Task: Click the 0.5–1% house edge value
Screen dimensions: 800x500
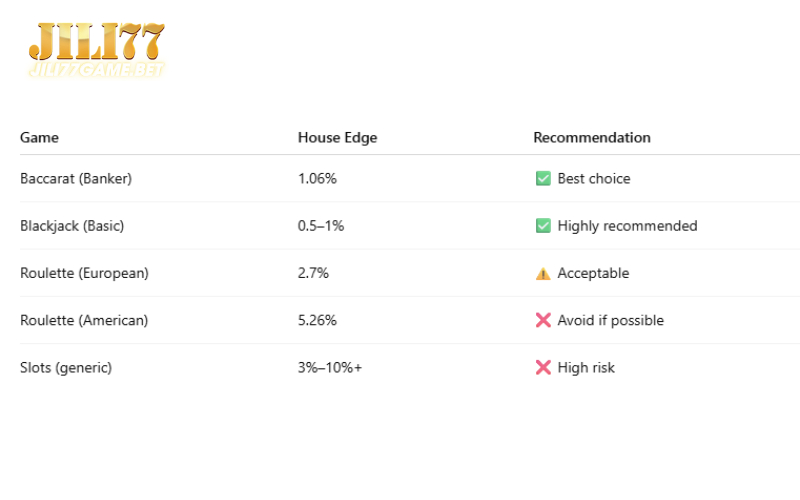Action: [321, 226]
